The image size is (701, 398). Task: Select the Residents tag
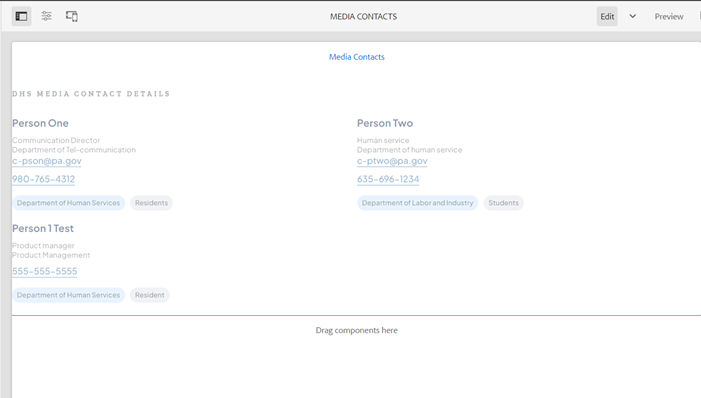tap(152, 203)
